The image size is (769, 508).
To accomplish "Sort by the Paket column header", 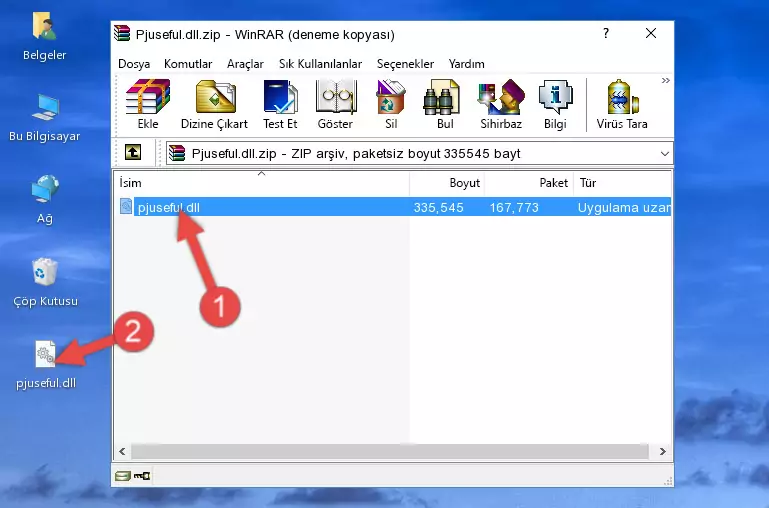I will 529,183.
